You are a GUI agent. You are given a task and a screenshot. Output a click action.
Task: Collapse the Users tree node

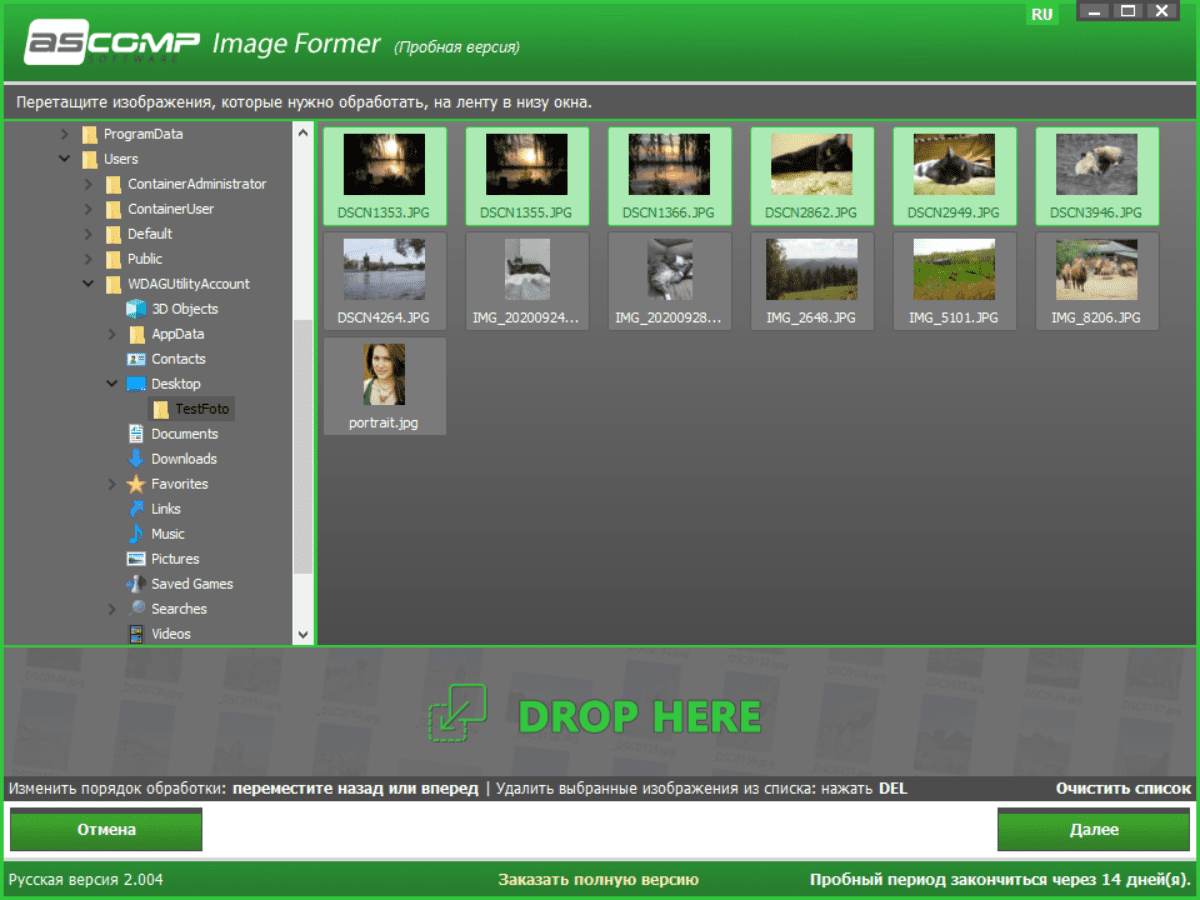[65, 159]
